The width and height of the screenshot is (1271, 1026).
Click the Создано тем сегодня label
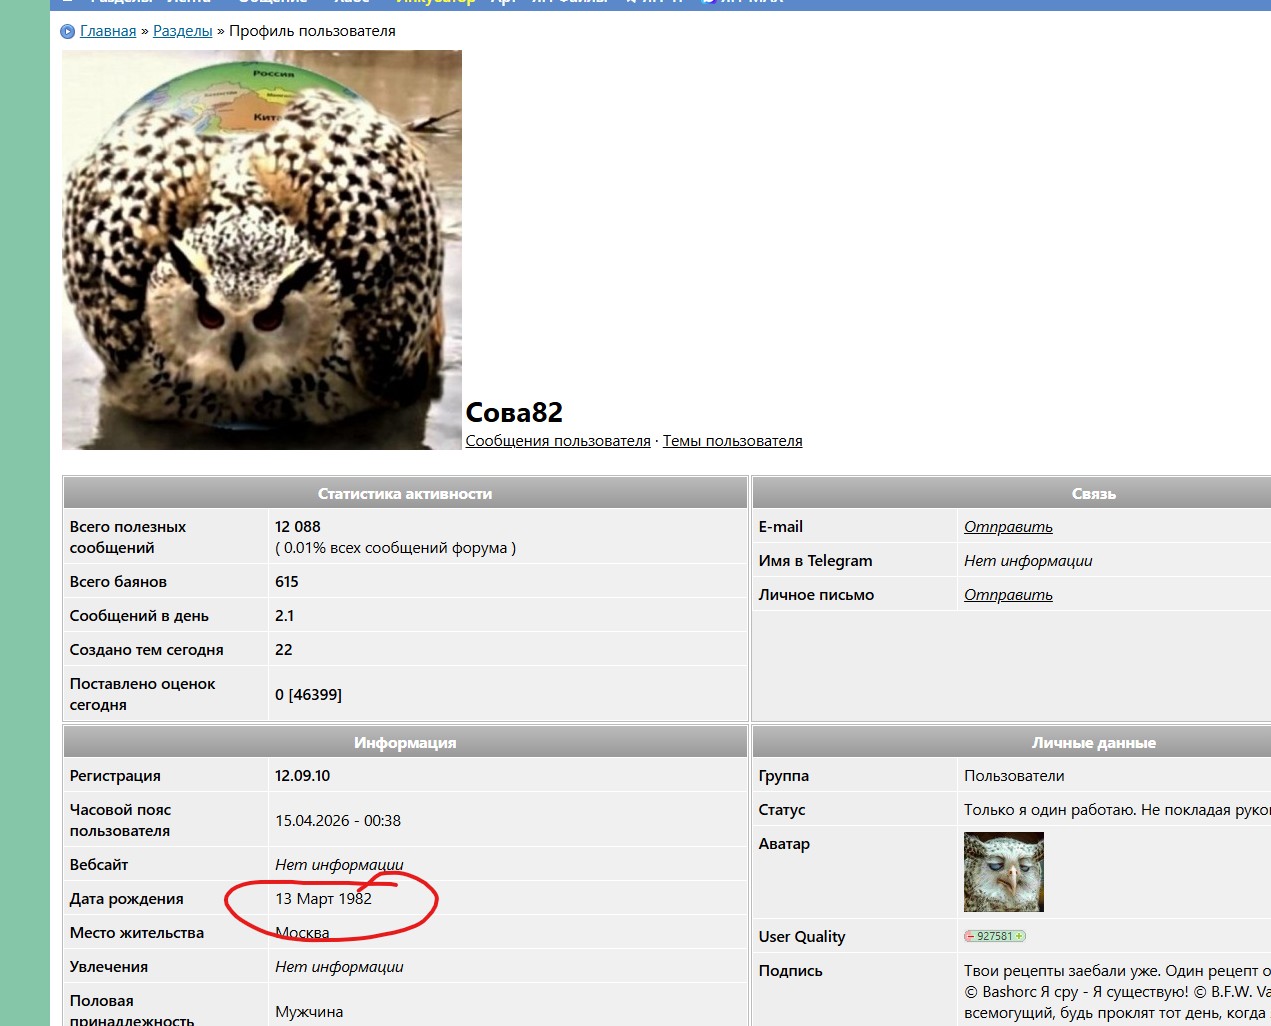(x=146, y=650)
